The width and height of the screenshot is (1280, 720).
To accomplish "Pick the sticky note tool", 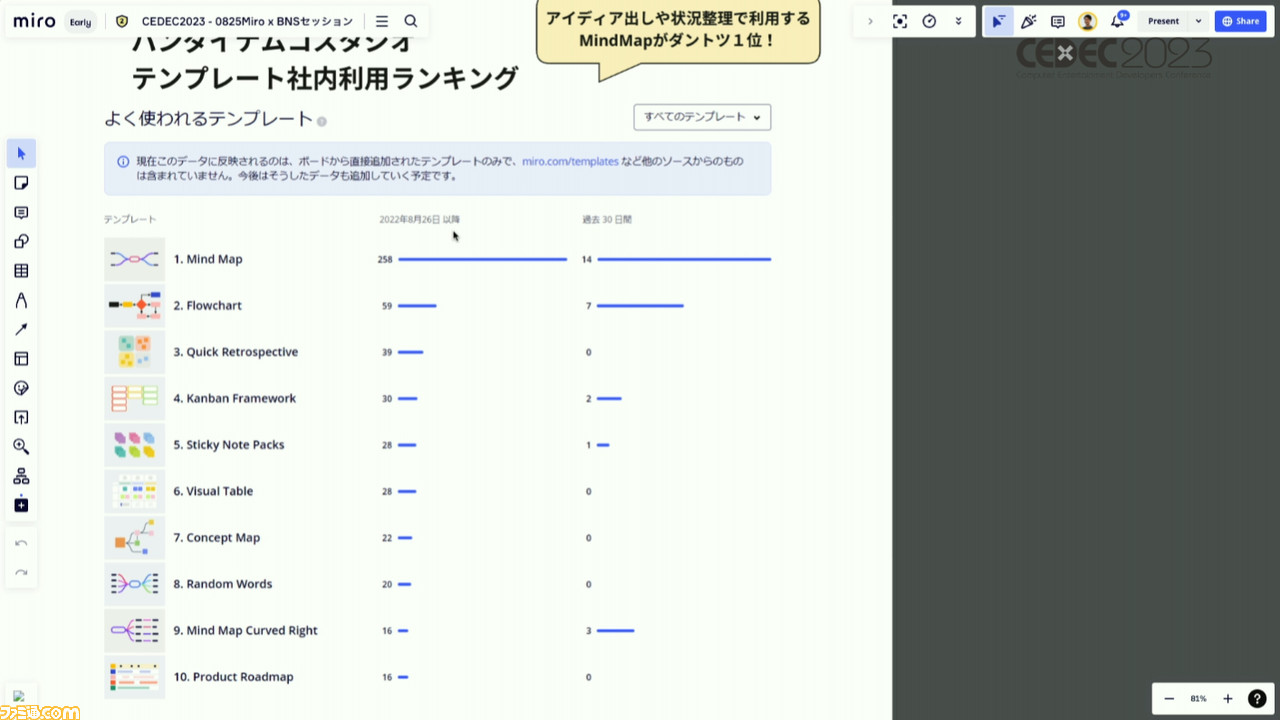I will 21,183.
